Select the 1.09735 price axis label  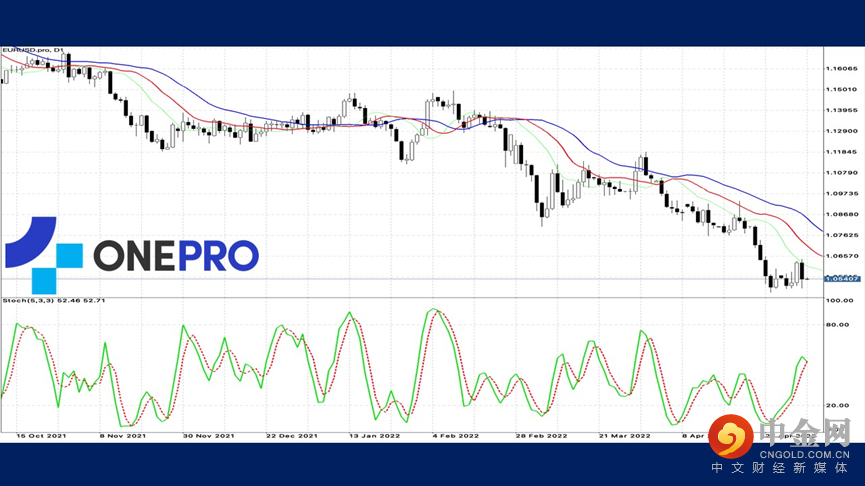pyautogui.click(x=841, y=194)
